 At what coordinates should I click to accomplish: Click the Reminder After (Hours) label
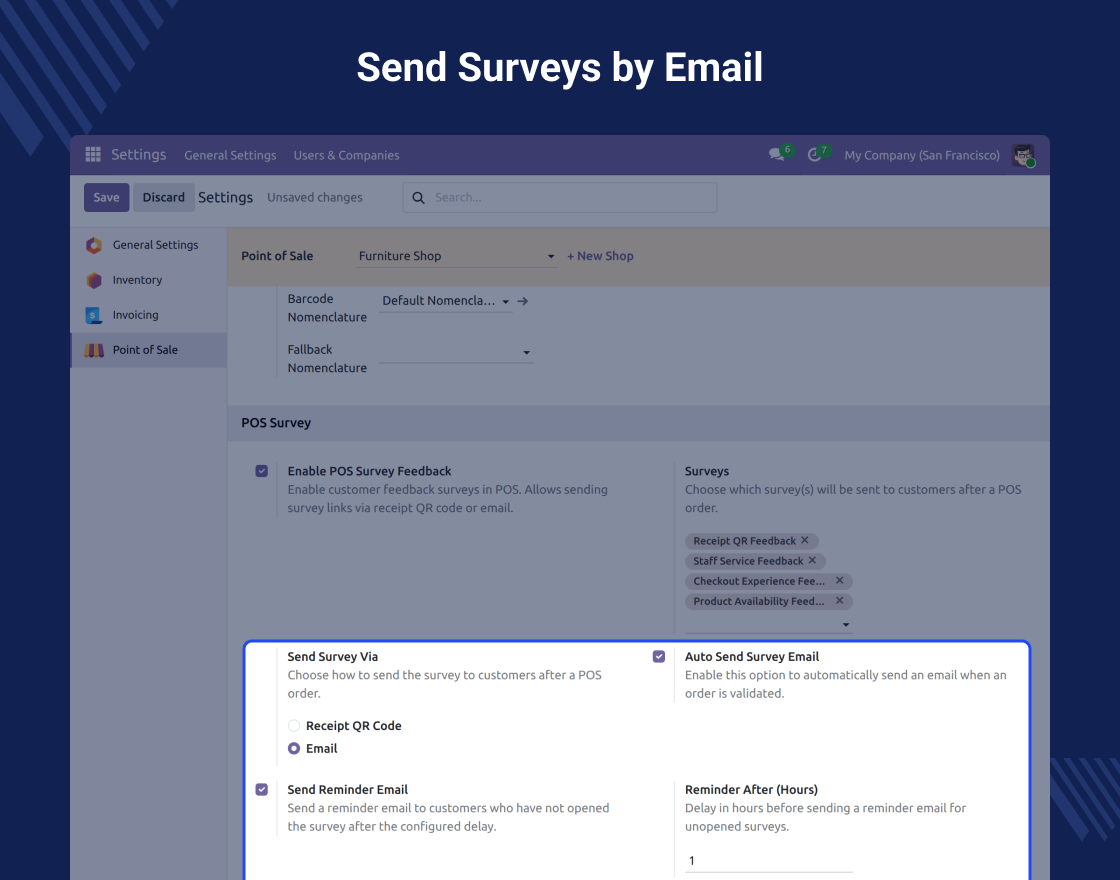751,789
